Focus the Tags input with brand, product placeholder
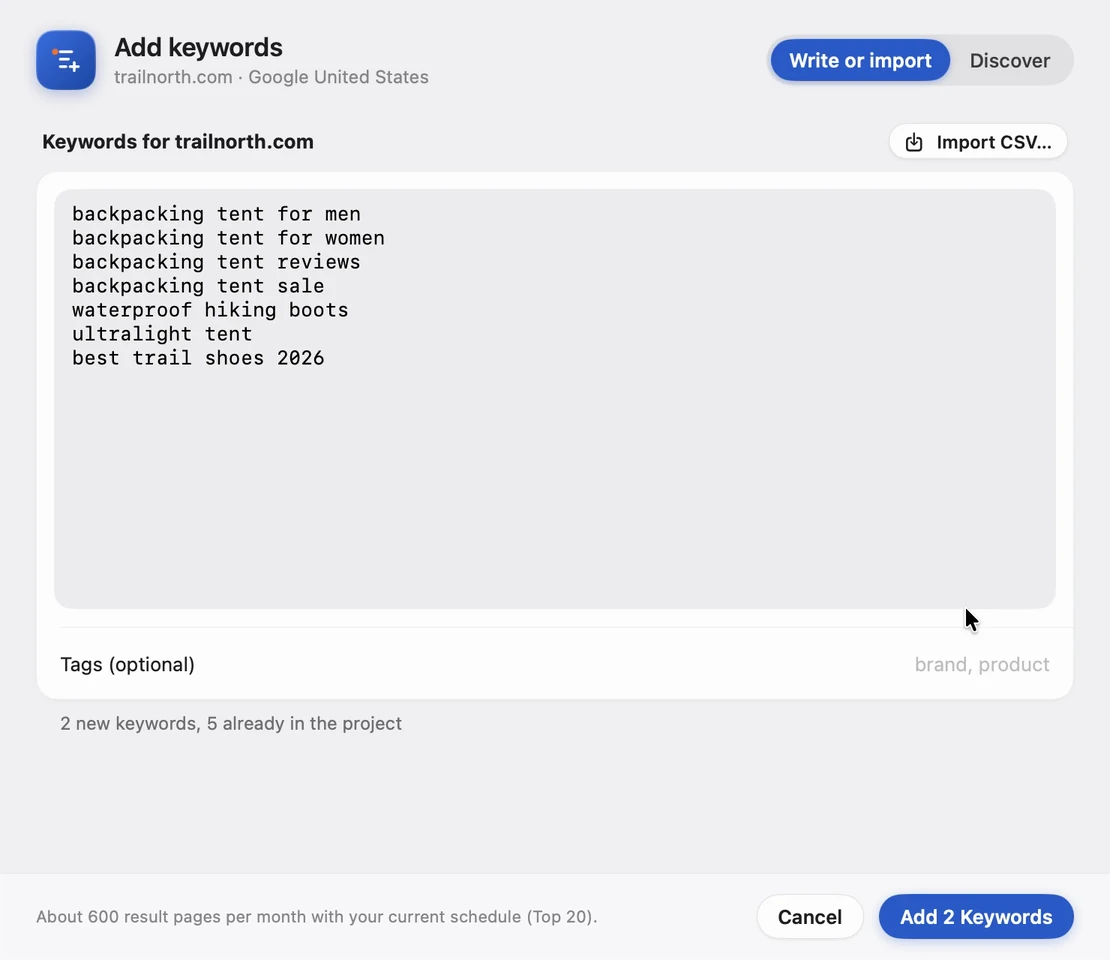This screenshot has height=960, width=1110. click(x=981, y=664)
